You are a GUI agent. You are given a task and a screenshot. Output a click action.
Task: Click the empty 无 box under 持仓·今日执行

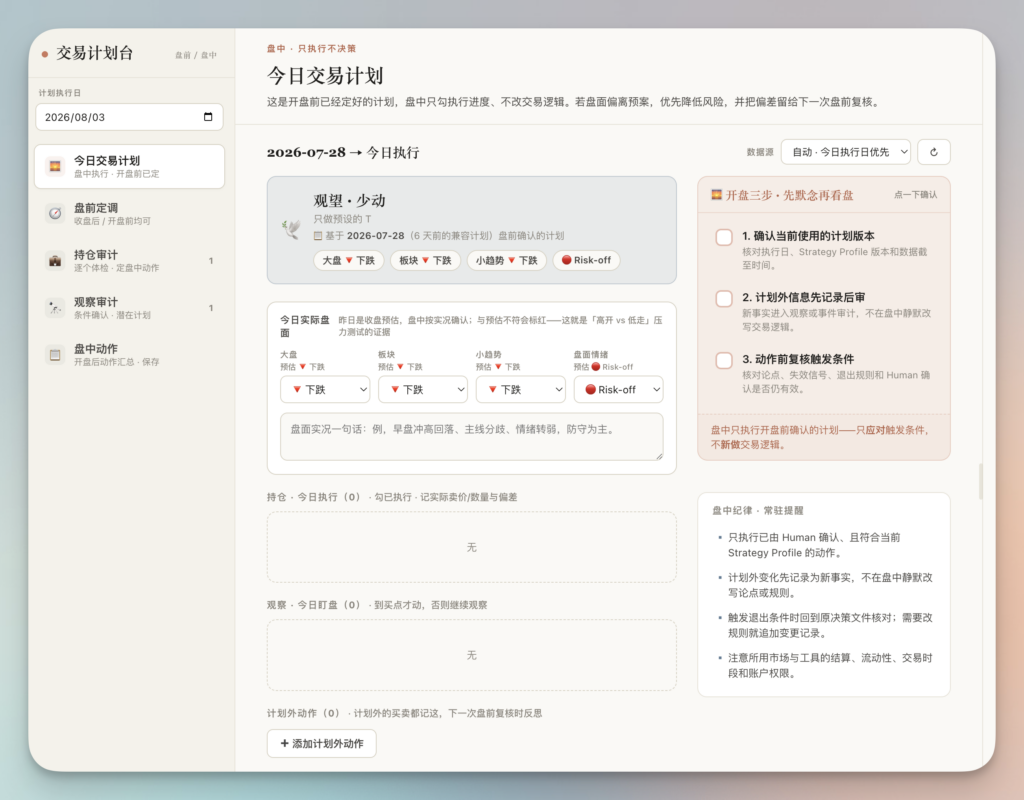472,547
